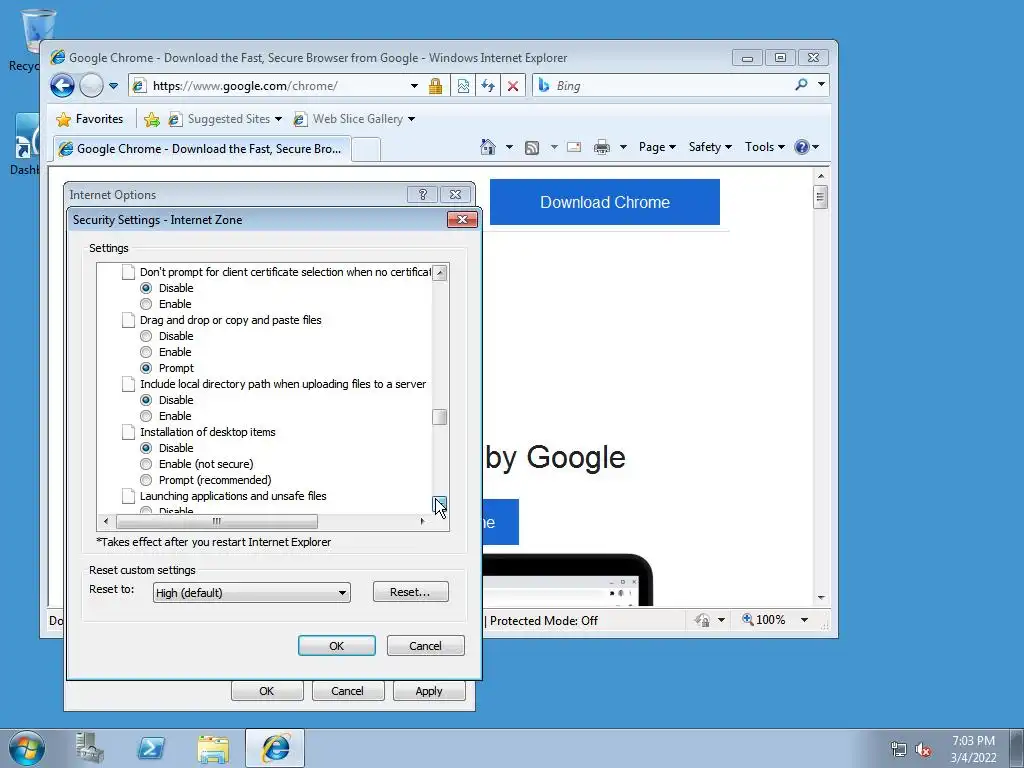The width and height of the screenshot is (1024, 768).
Task: Select Prompt (recommended) for desktop items
Action: click(146, 480)
